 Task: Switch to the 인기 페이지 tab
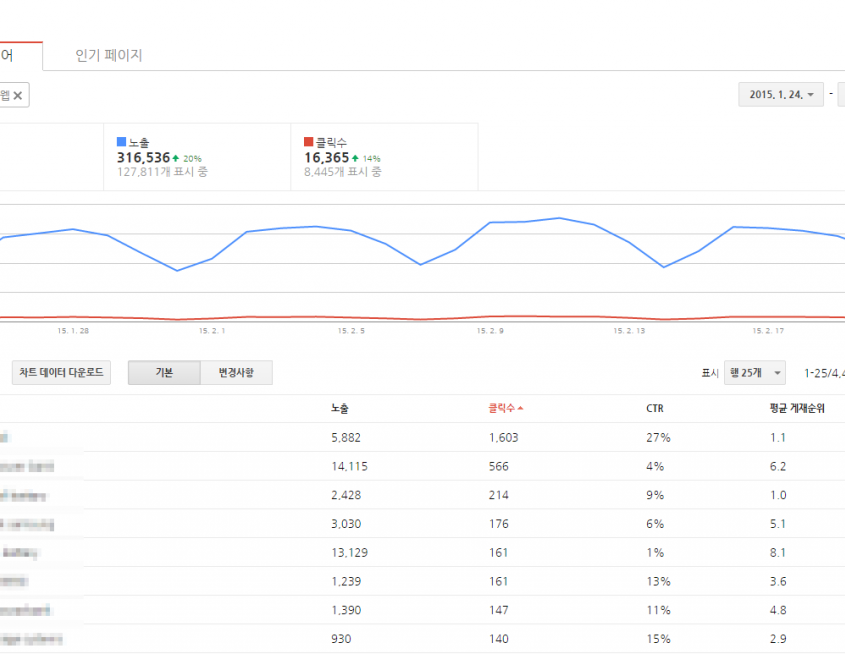(110, 55)
